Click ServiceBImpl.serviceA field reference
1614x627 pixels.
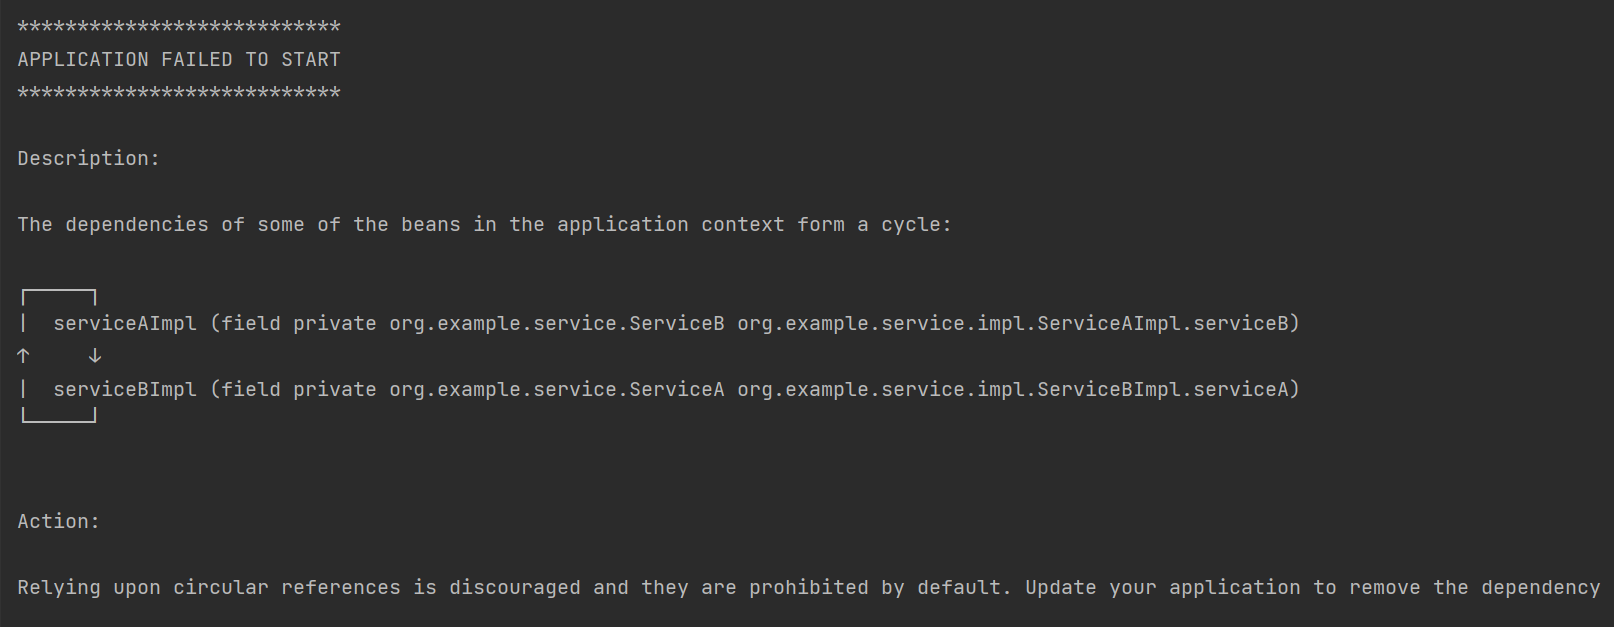tap(1163, 389)
